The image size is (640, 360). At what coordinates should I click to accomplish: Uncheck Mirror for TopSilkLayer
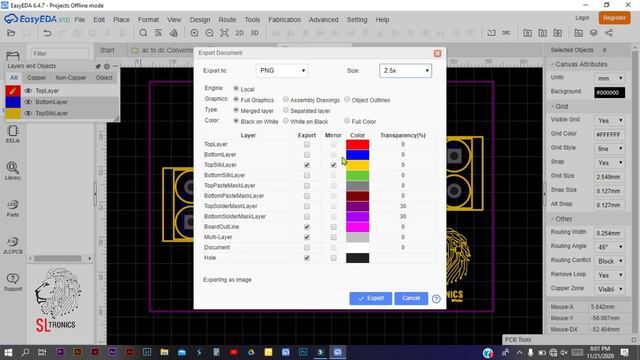tap(333, 165)
